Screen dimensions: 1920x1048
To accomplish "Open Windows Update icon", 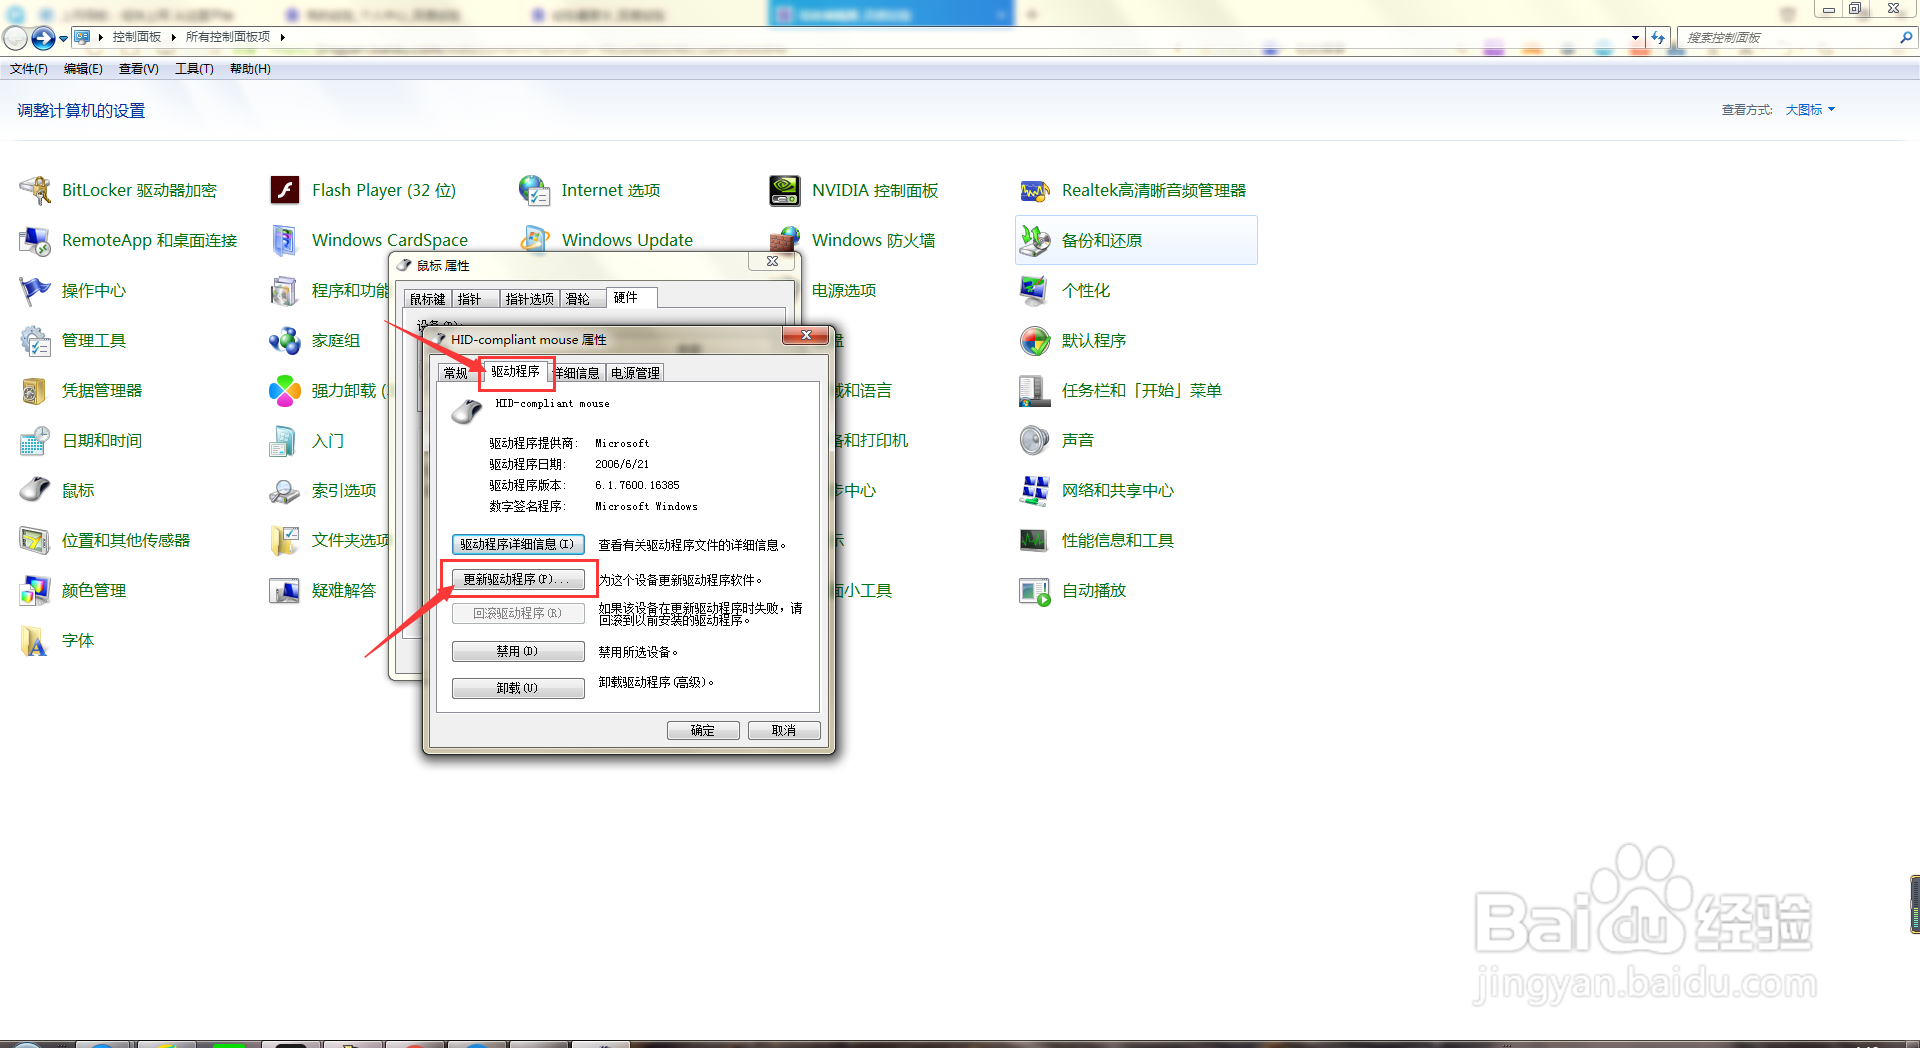I will point(535,240).
